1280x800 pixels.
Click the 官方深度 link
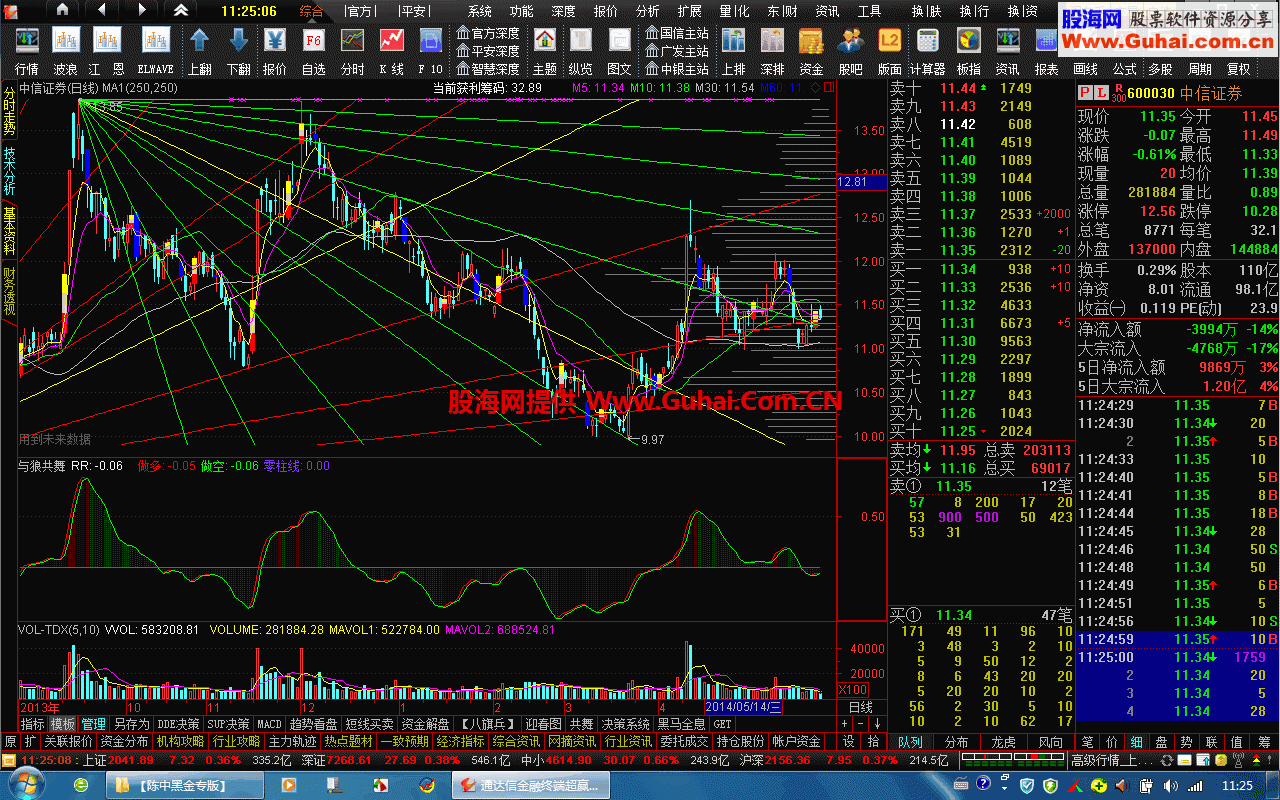pos(488,33)
